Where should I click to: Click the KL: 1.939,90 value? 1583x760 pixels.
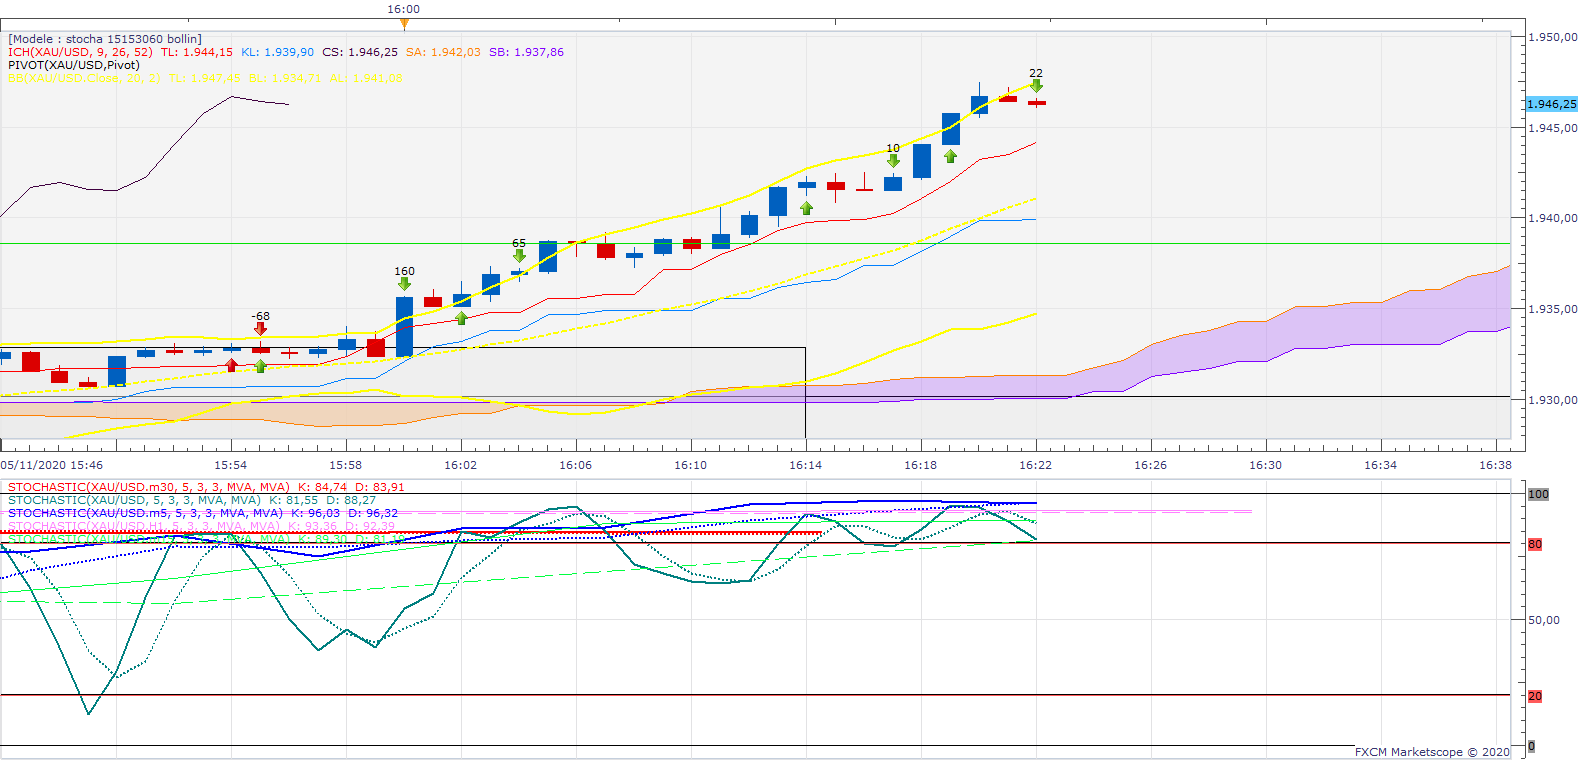(x=277, y=52)
